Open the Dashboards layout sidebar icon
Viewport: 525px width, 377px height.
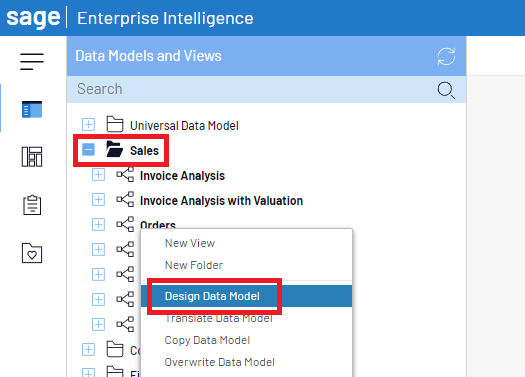pos(32,157)
